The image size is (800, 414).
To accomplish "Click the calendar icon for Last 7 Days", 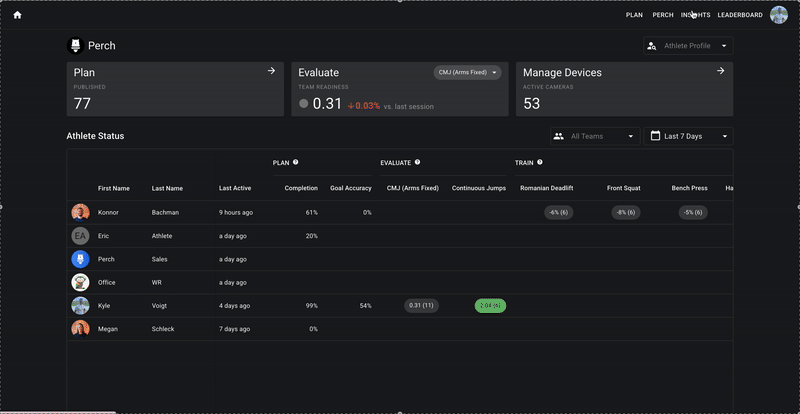I will click(656, 136).
